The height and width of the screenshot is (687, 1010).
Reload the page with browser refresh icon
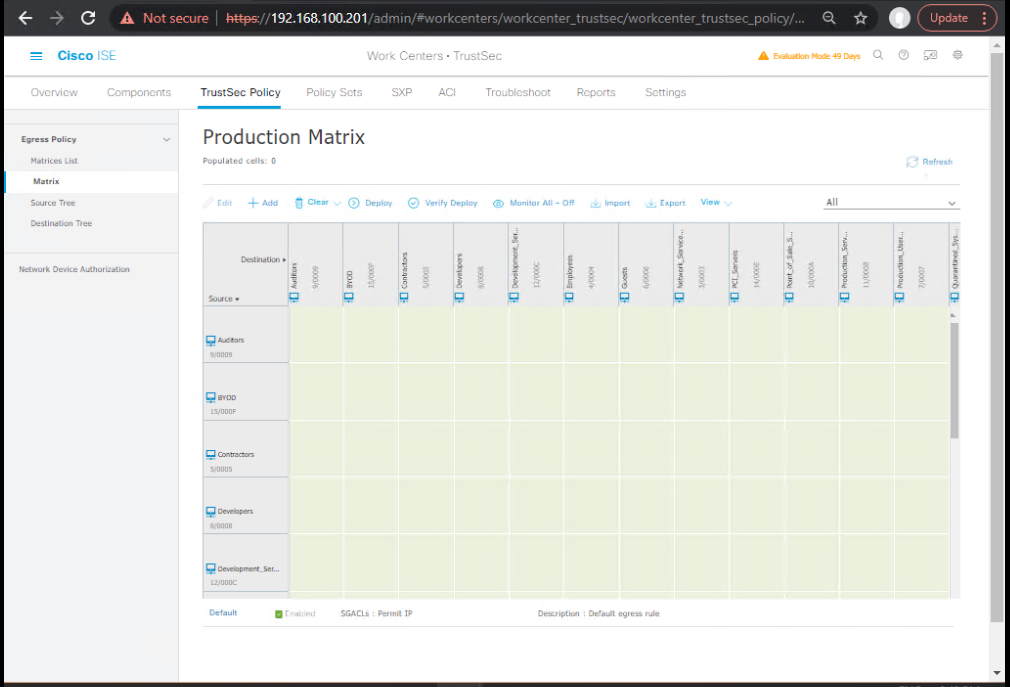point(88,18)
